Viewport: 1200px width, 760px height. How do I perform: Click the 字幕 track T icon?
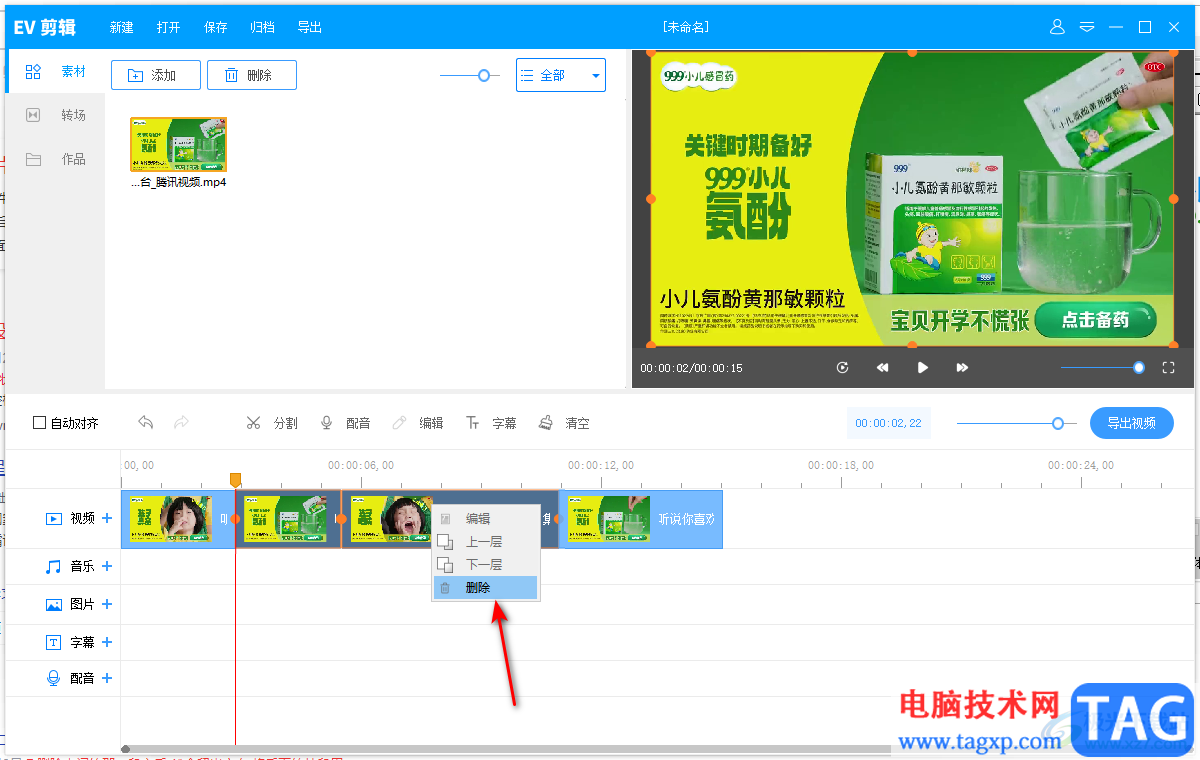[54, 642]
